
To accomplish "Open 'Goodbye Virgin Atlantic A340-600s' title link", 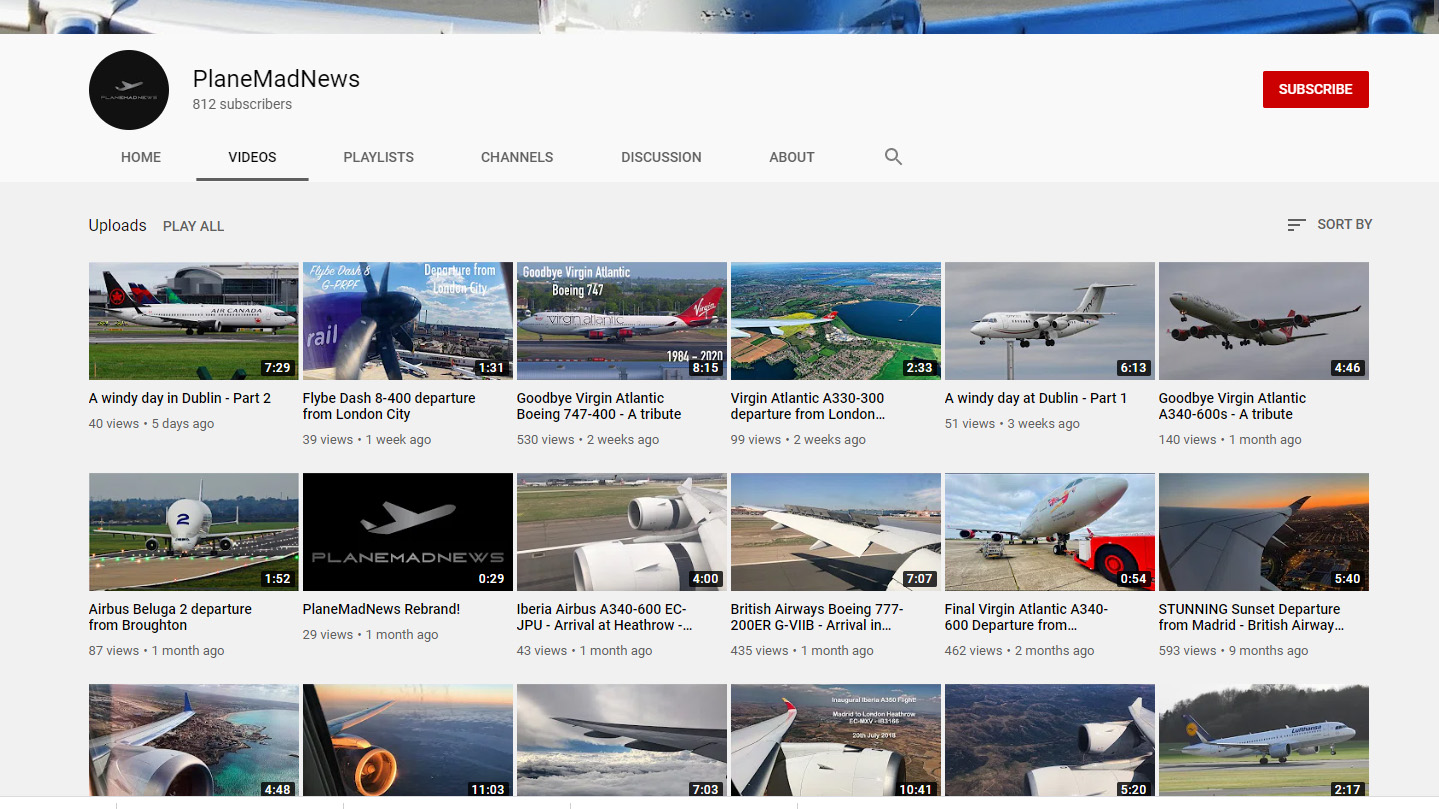I will (1232, 406).
